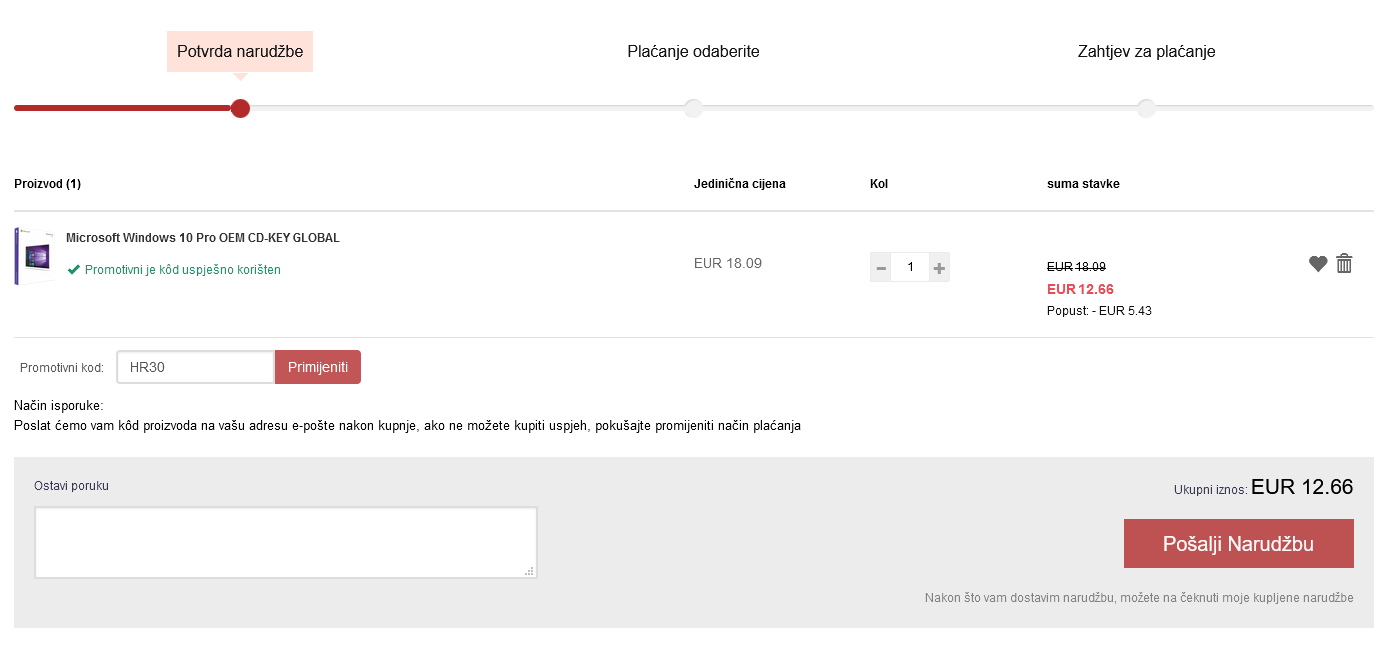
Task: Click the struck-through EUR 18.09 price
Action: [1076, 267]
